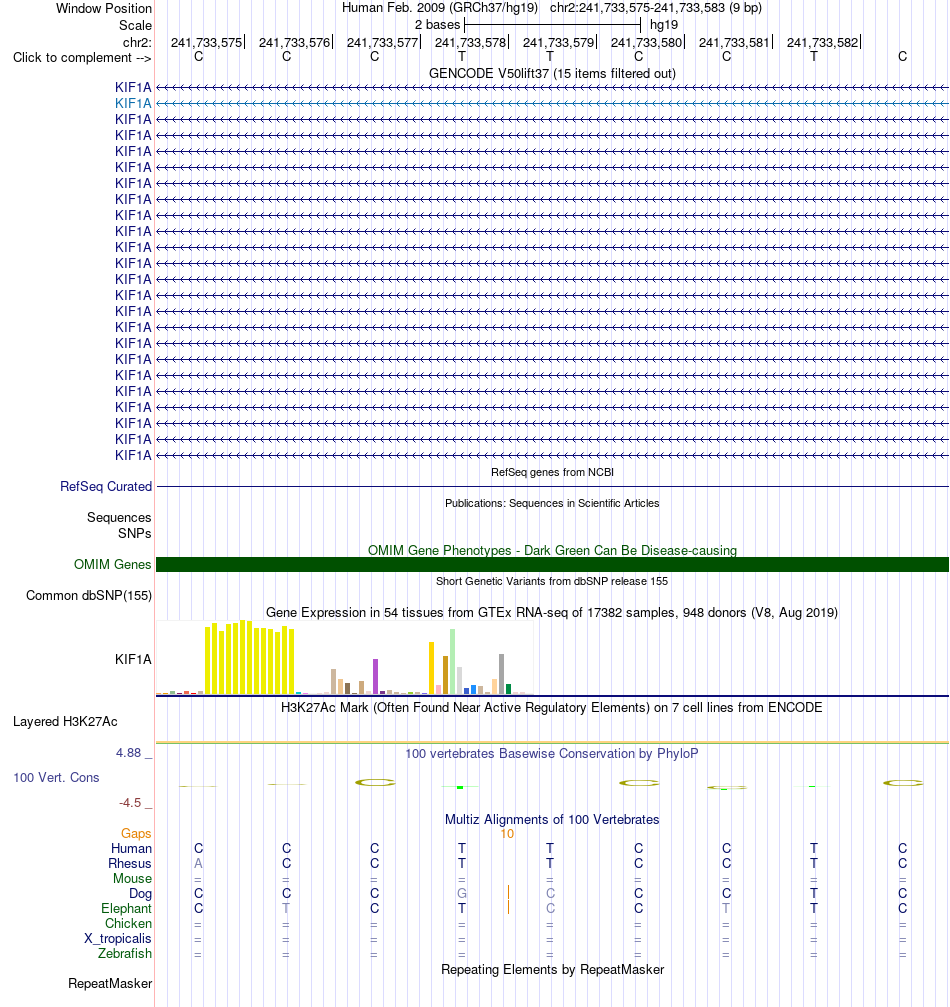Click the '2 bases' scale bar
The image size is (950, 1007).
(552, 25)
